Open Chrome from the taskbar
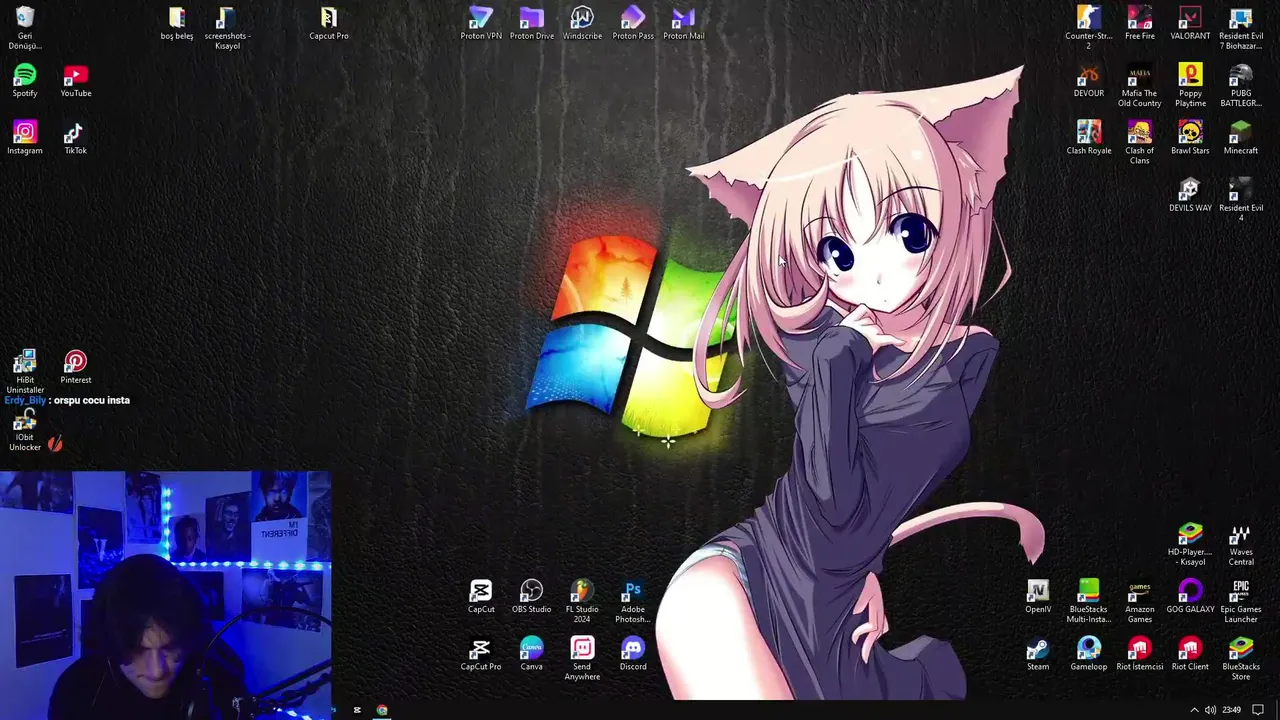 pos(382,710)
